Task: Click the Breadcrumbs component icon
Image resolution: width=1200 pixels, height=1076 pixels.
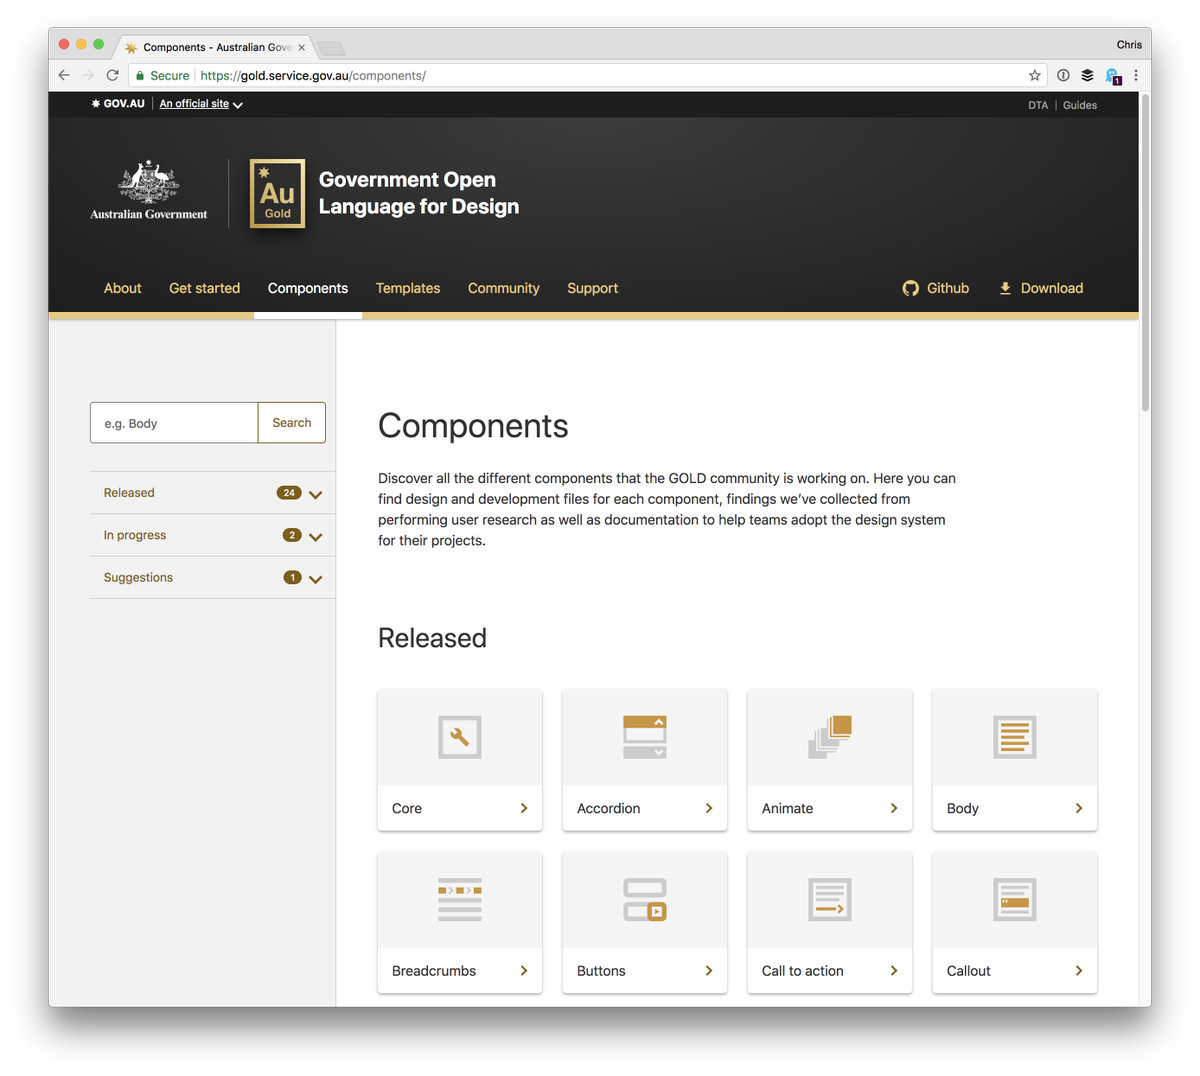Action: tap(460, 899)
